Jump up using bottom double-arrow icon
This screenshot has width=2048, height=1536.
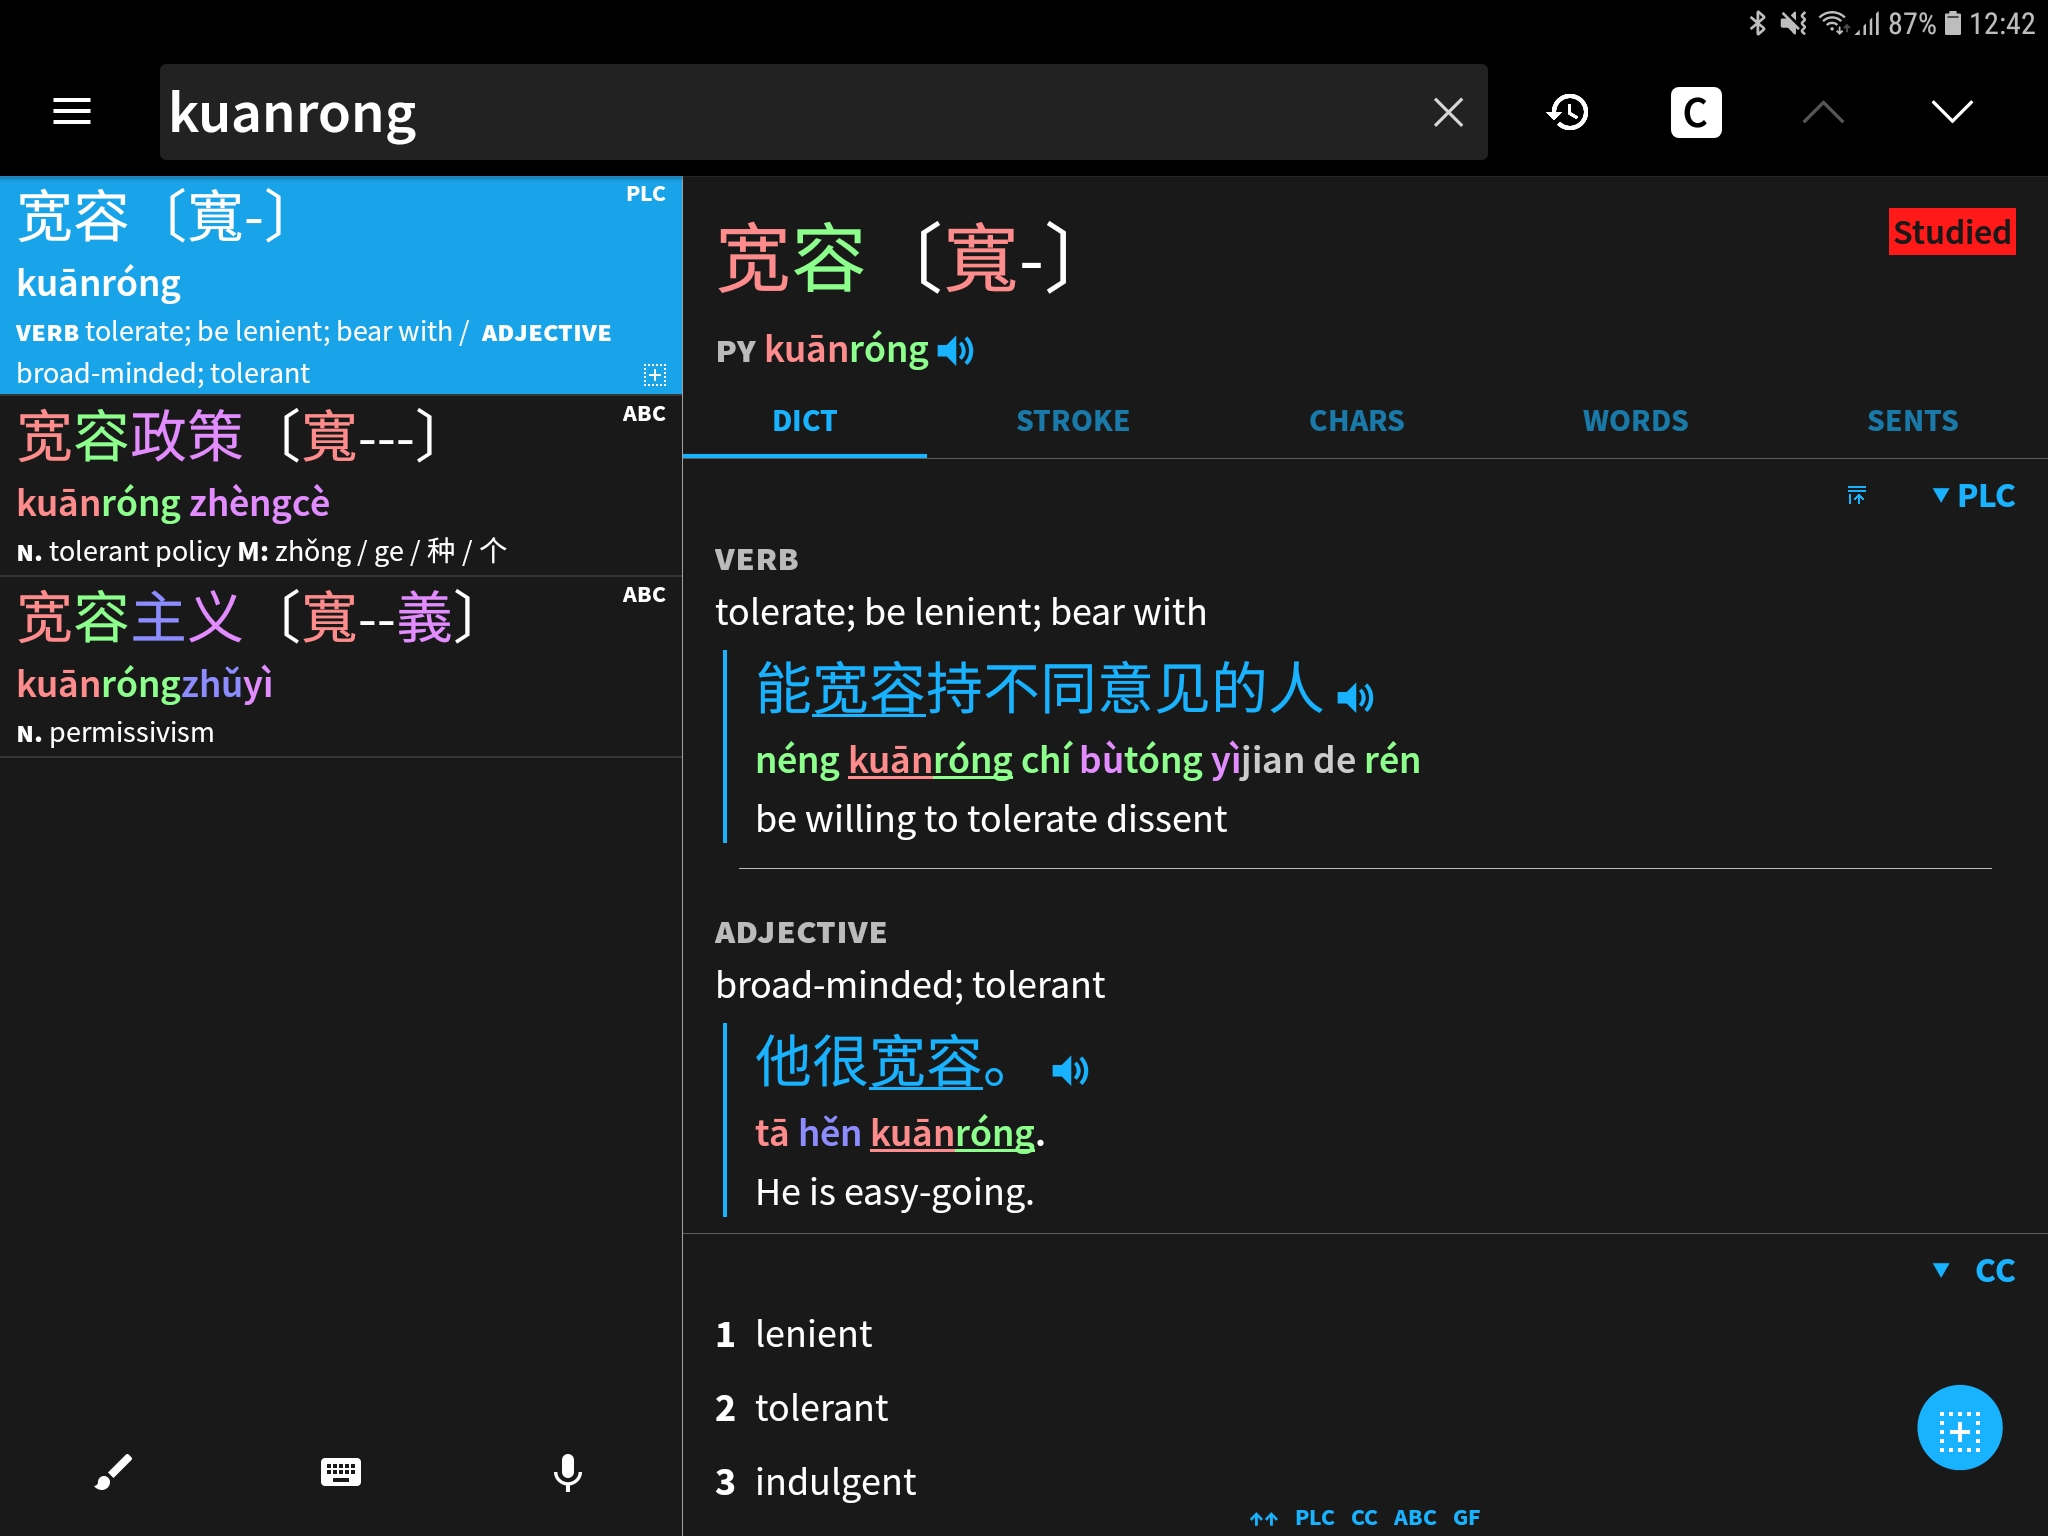(1264, 1518)
